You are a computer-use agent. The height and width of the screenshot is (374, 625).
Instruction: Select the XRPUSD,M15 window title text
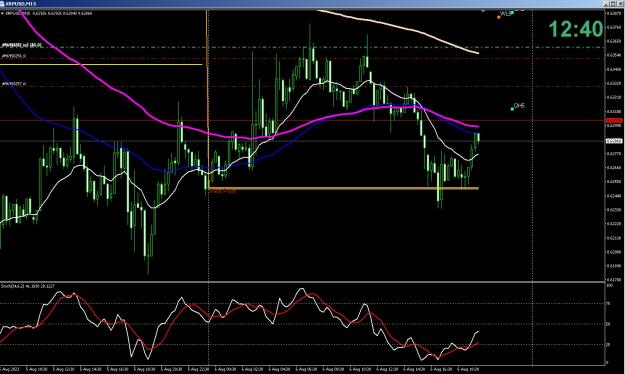click(x=21, y=4)
